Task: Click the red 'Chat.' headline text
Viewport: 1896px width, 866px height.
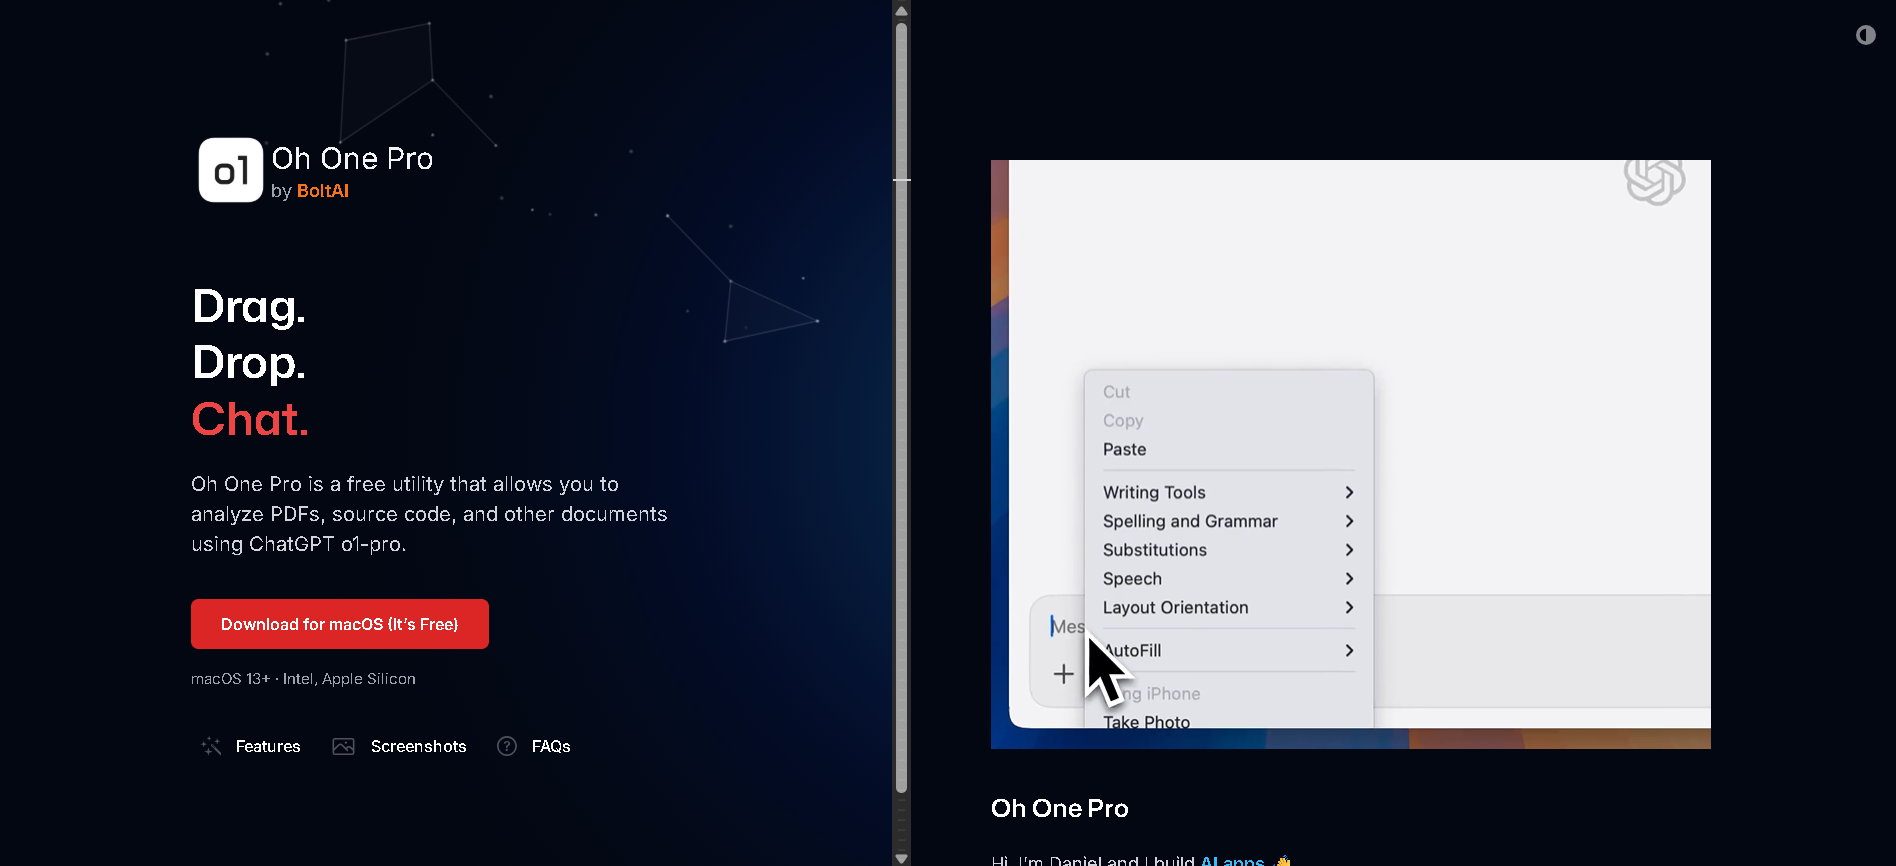Action: click(250, 419)
